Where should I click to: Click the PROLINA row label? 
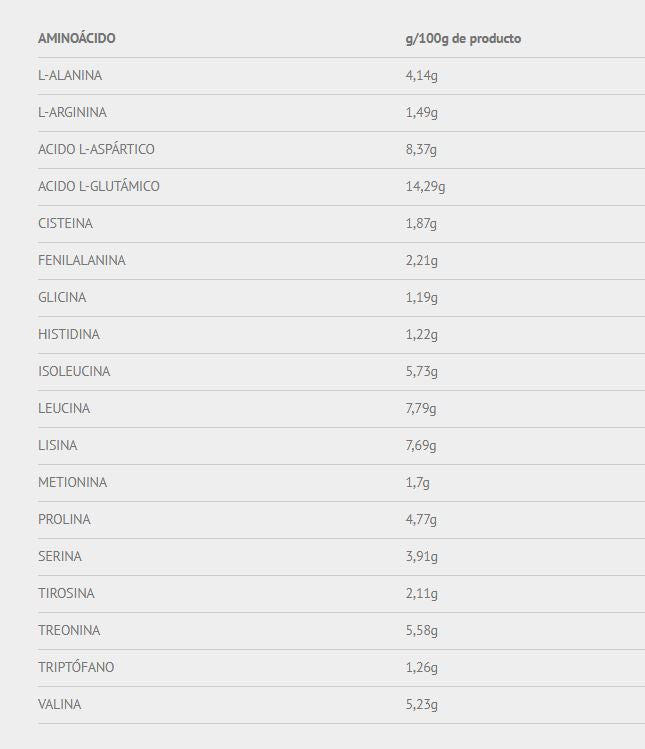pyautogui.click(x=64, y=519)
